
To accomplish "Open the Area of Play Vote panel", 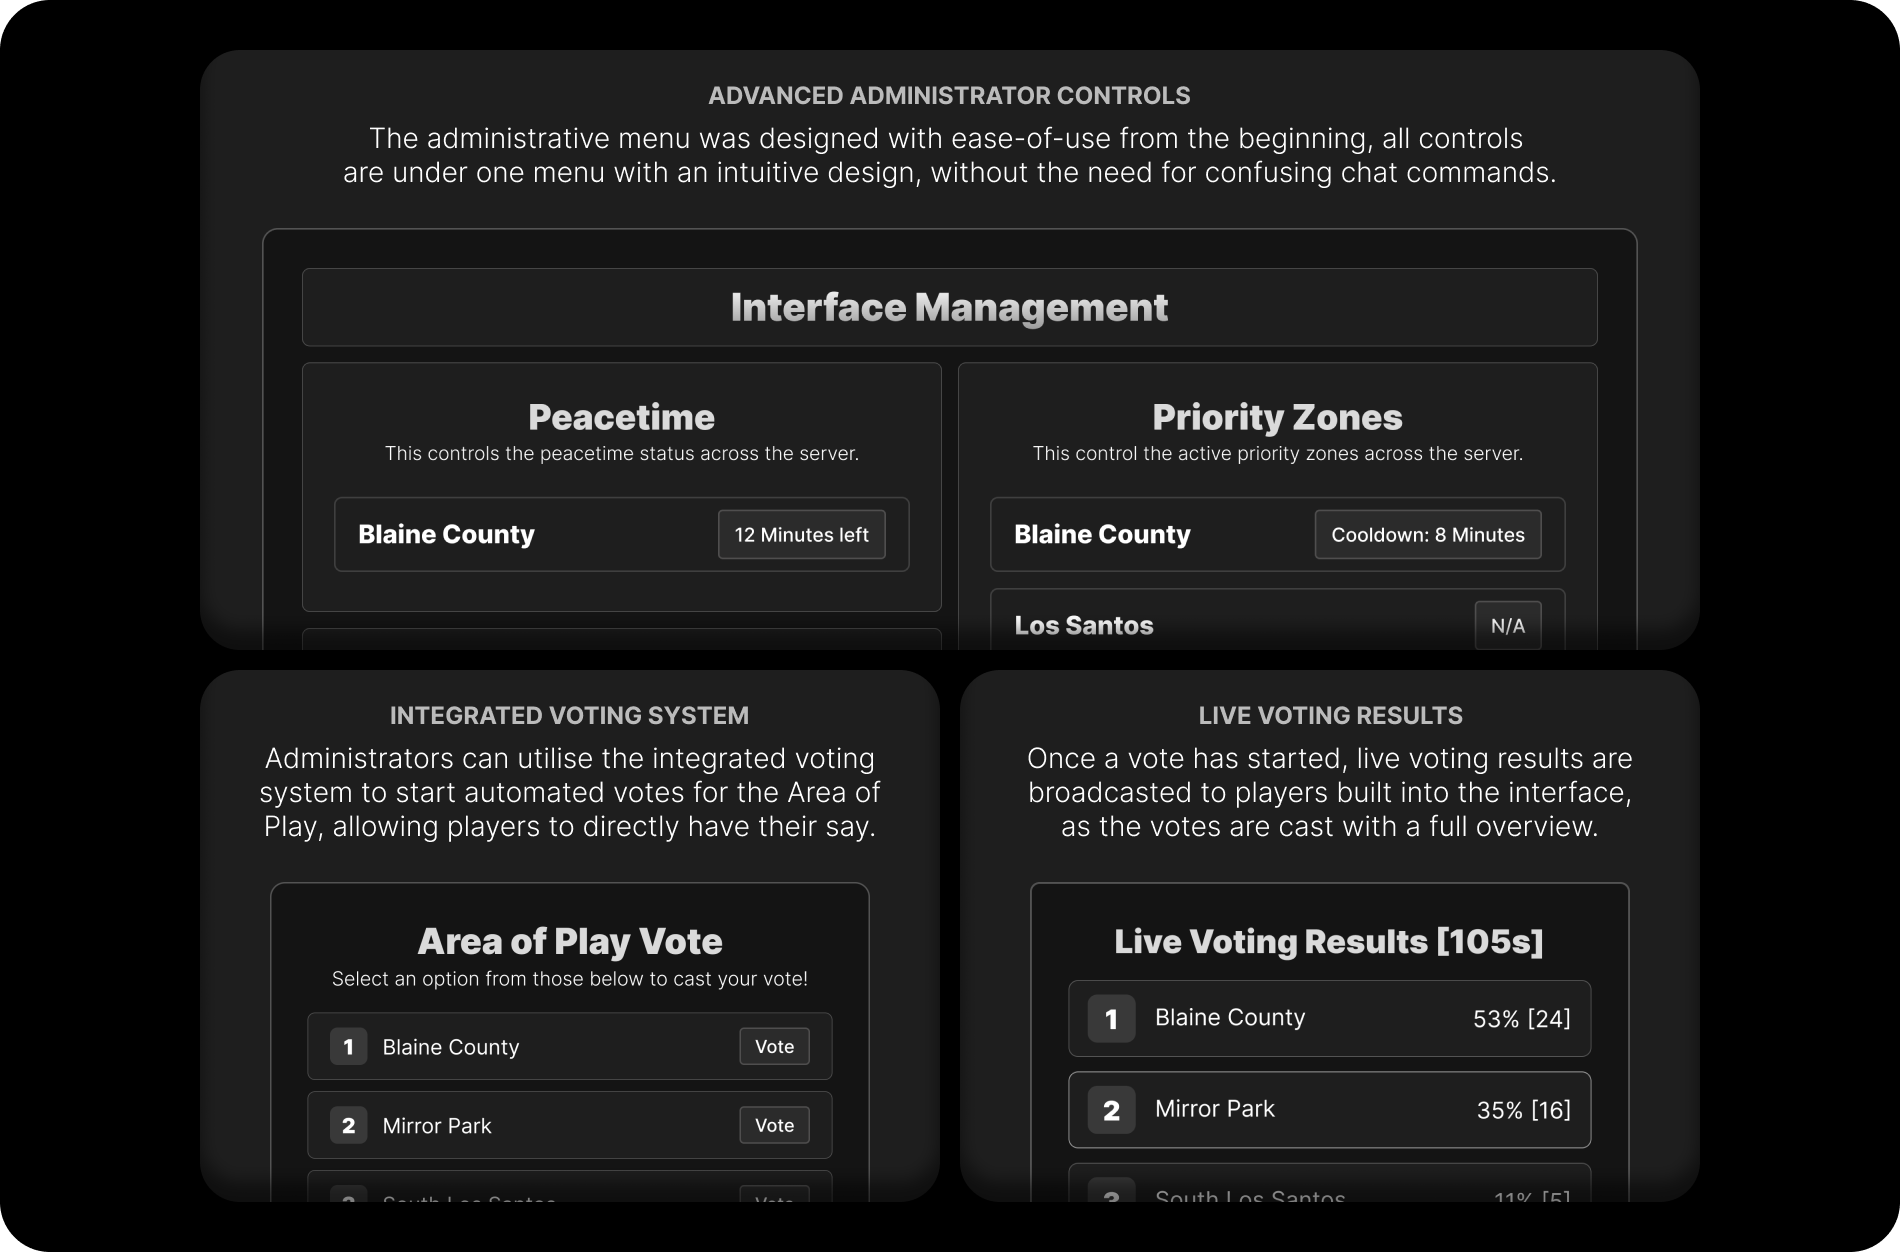I will (x=570, y=940).
